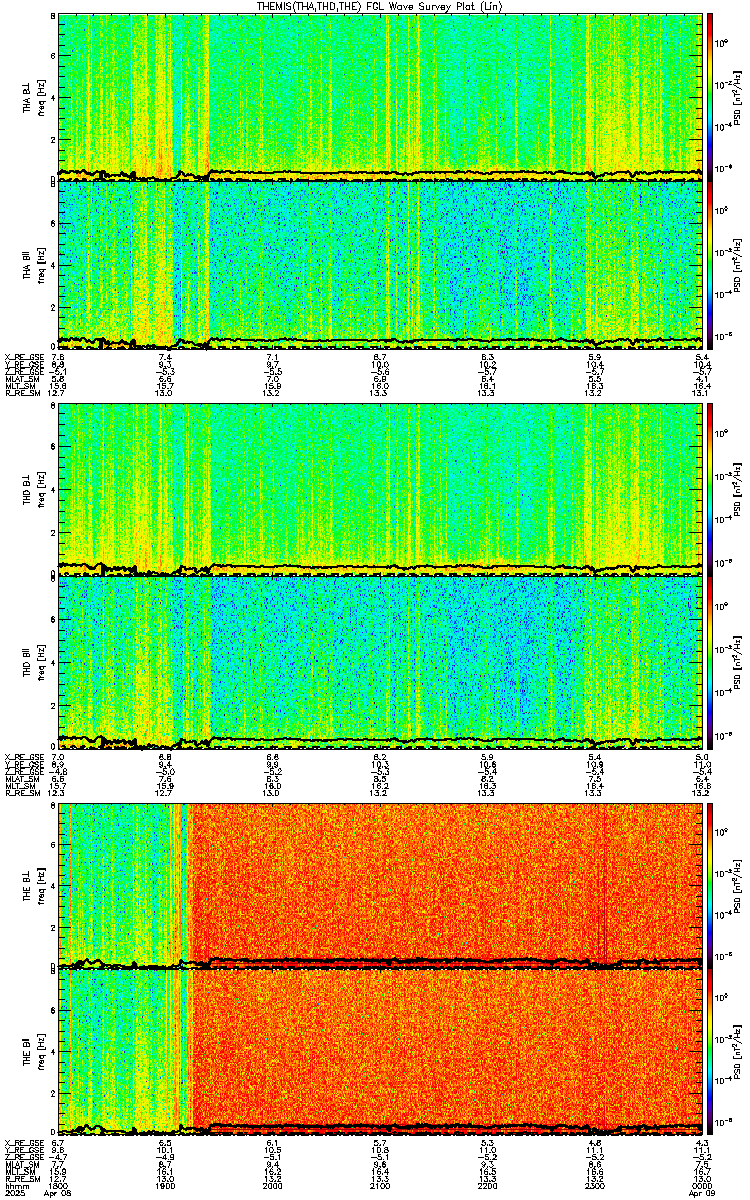Click the color bar beside THE B-parallel panel

[x=711, y=1052]
